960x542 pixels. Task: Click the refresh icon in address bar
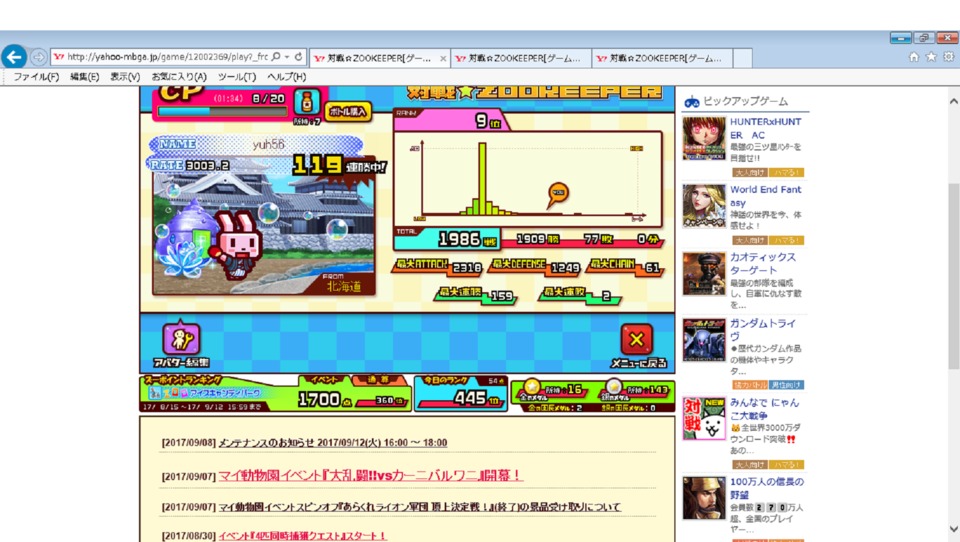click(x=298, y=56)
